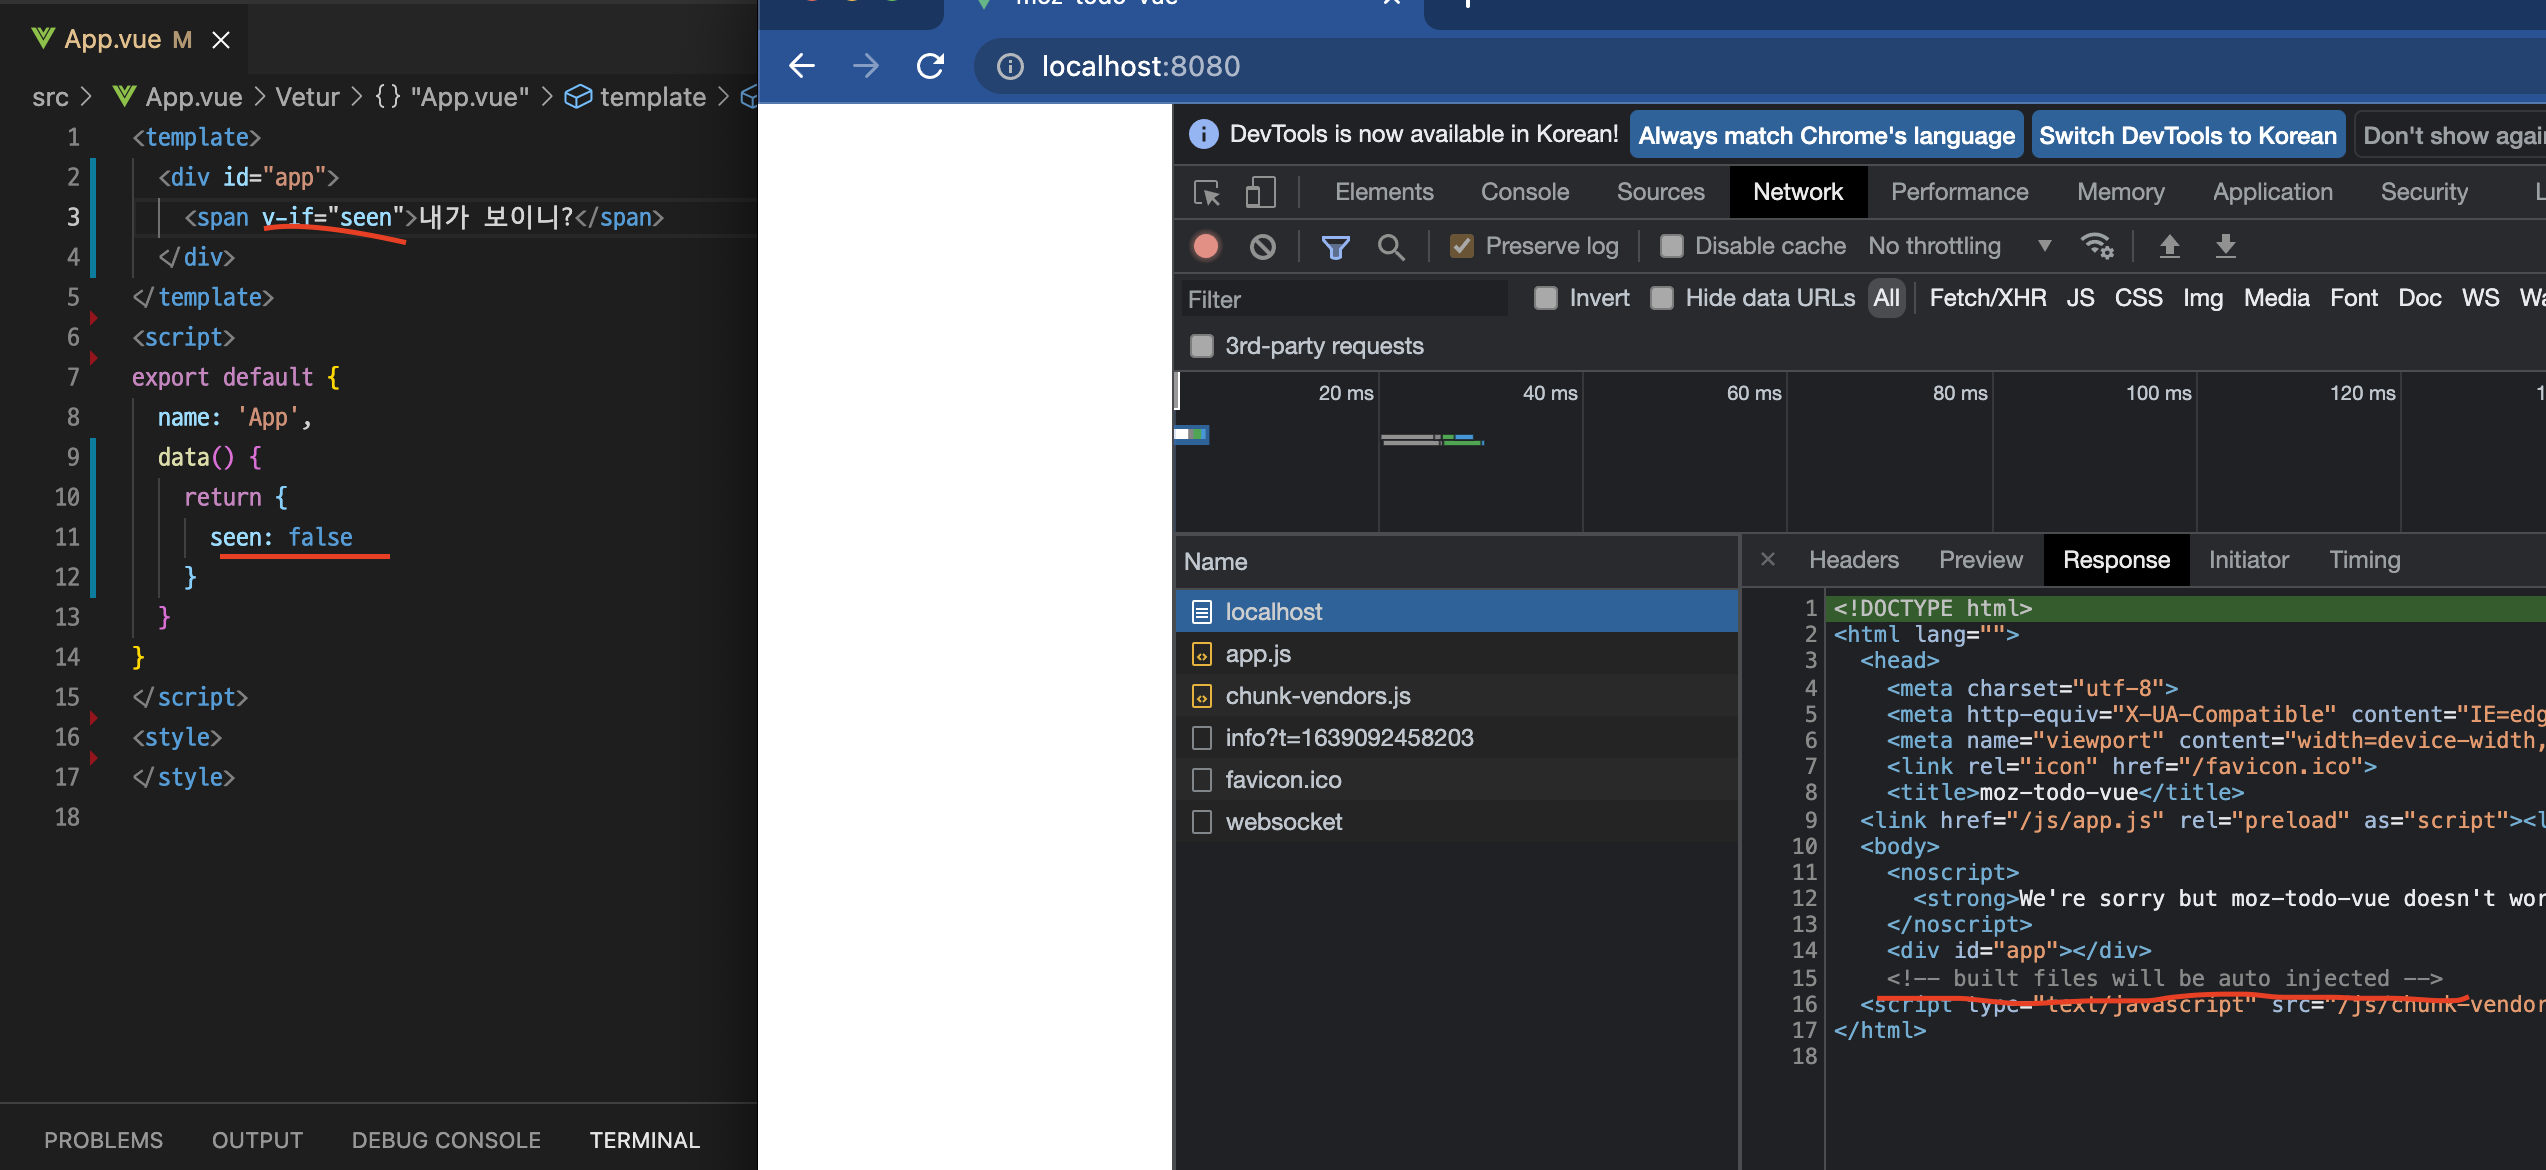This screenshot has width=2546, height=1170.
Task: Click the import HAR upload icon
Action: point(2169,246)
